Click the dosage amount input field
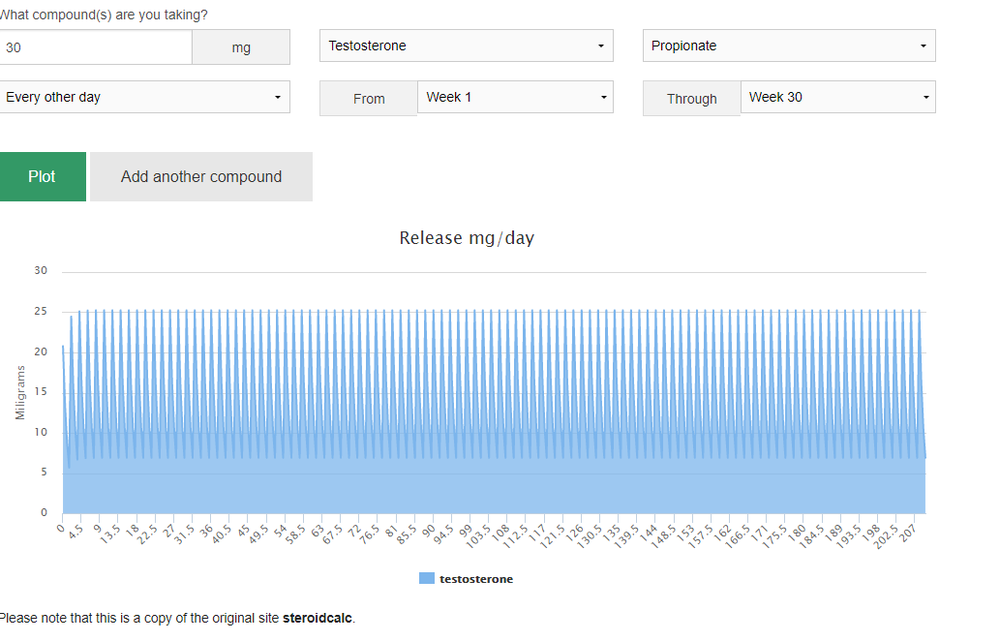The width and height of the screenshot is (1000, 641). (x=96, y=47)
